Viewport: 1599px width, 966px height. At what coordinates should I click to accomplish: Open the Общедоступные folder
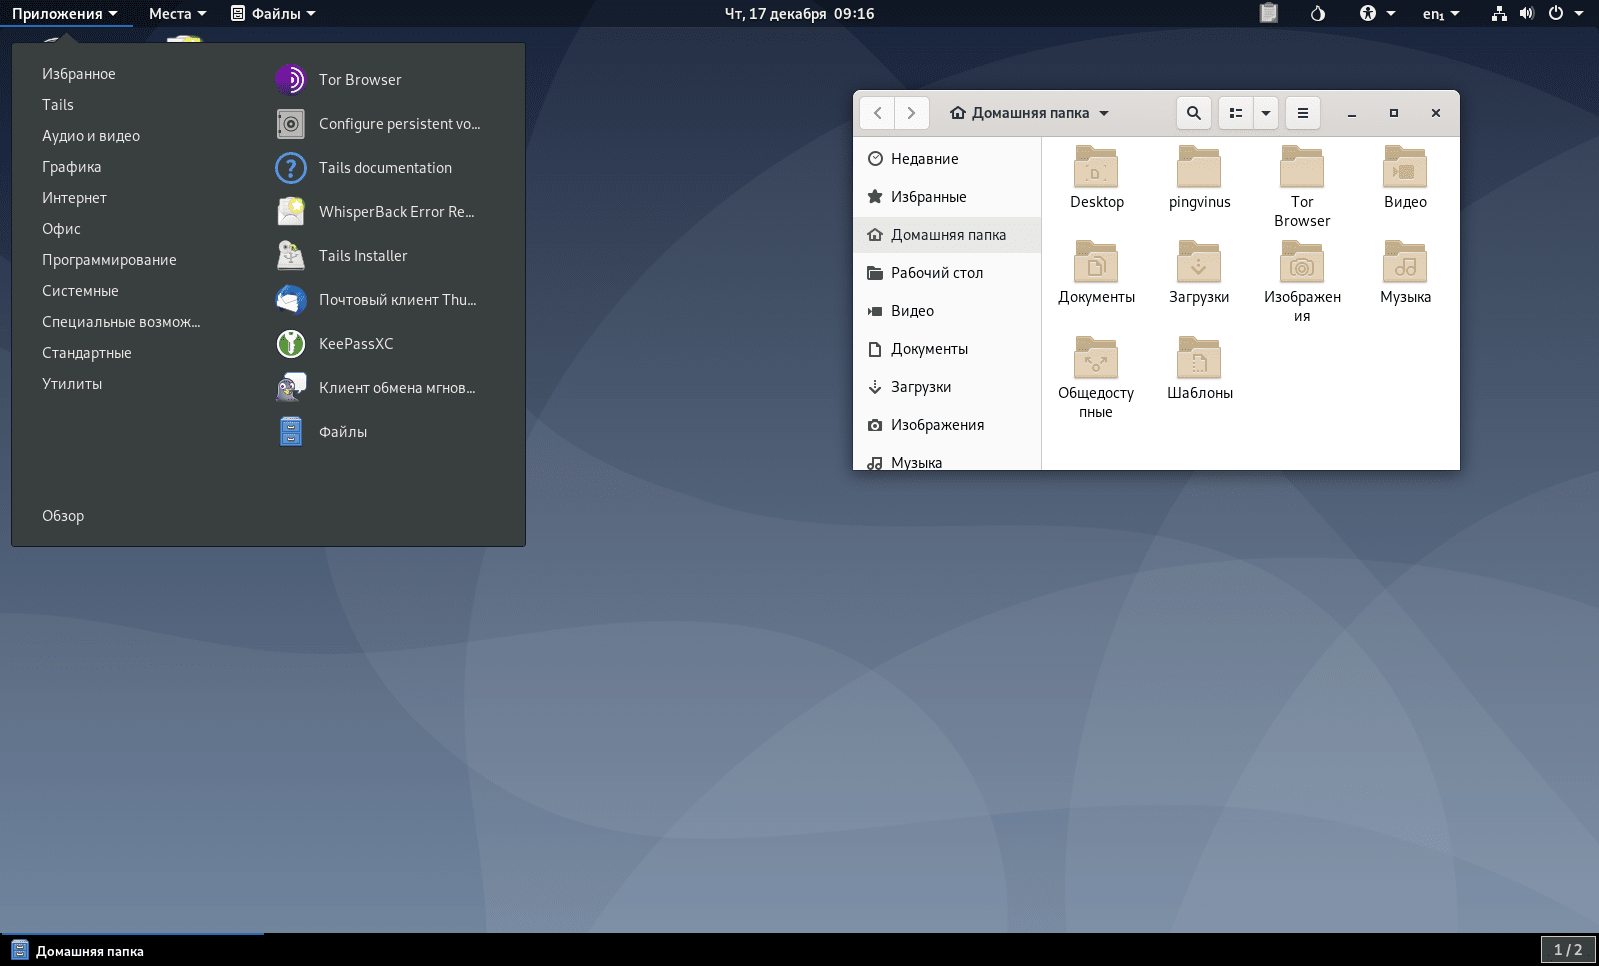tap(1096, 377)
